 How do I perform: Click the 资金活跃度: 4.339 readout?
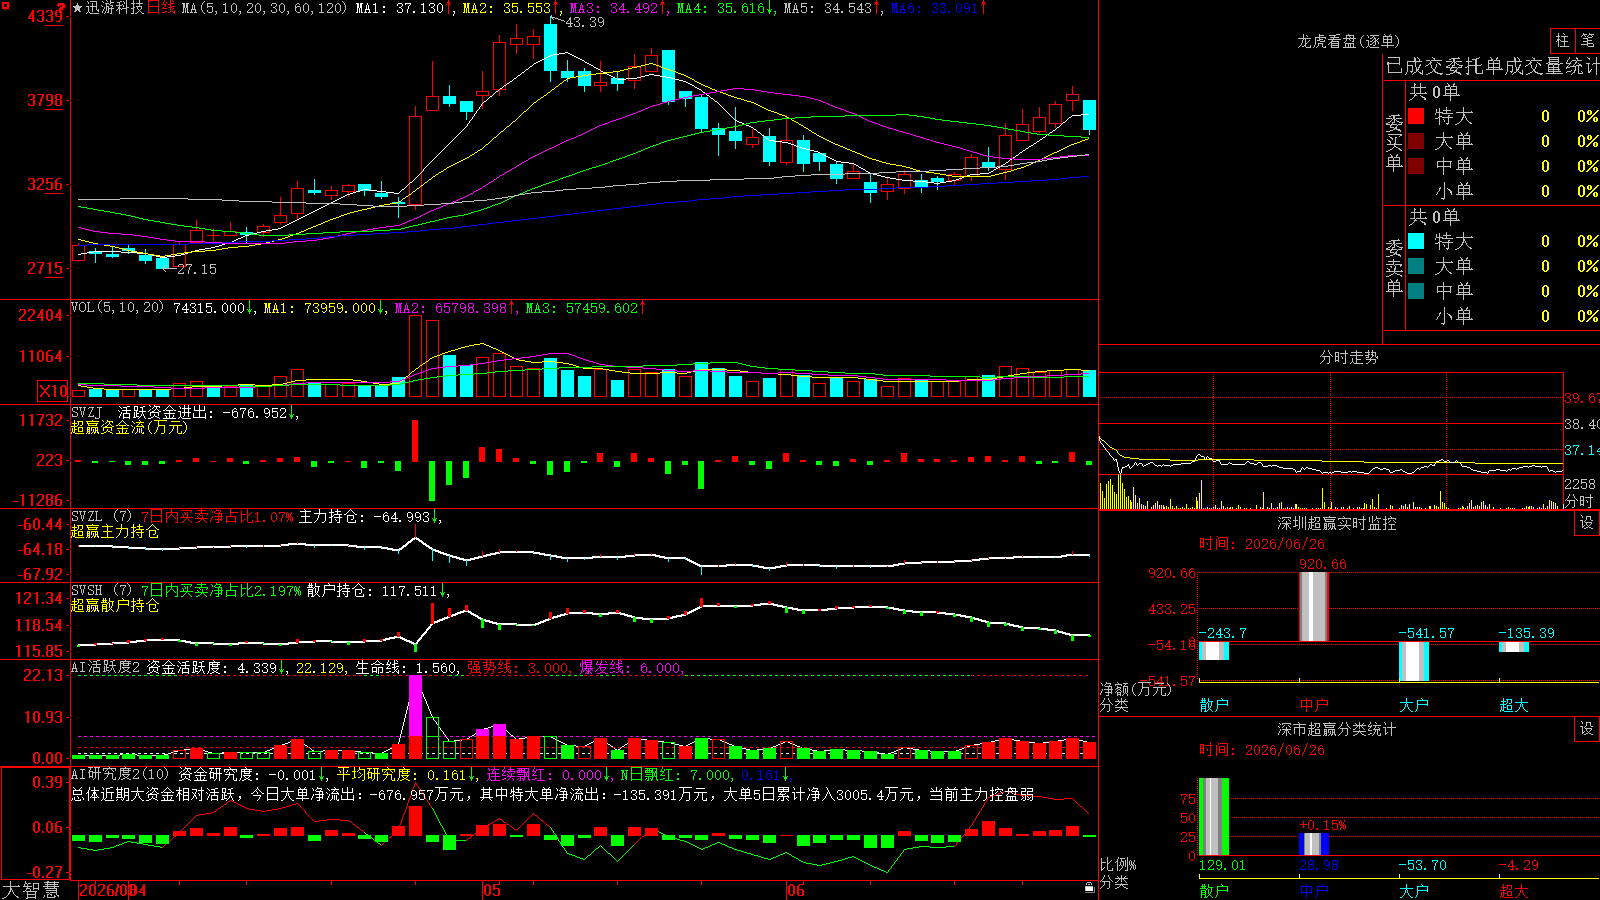216,668
